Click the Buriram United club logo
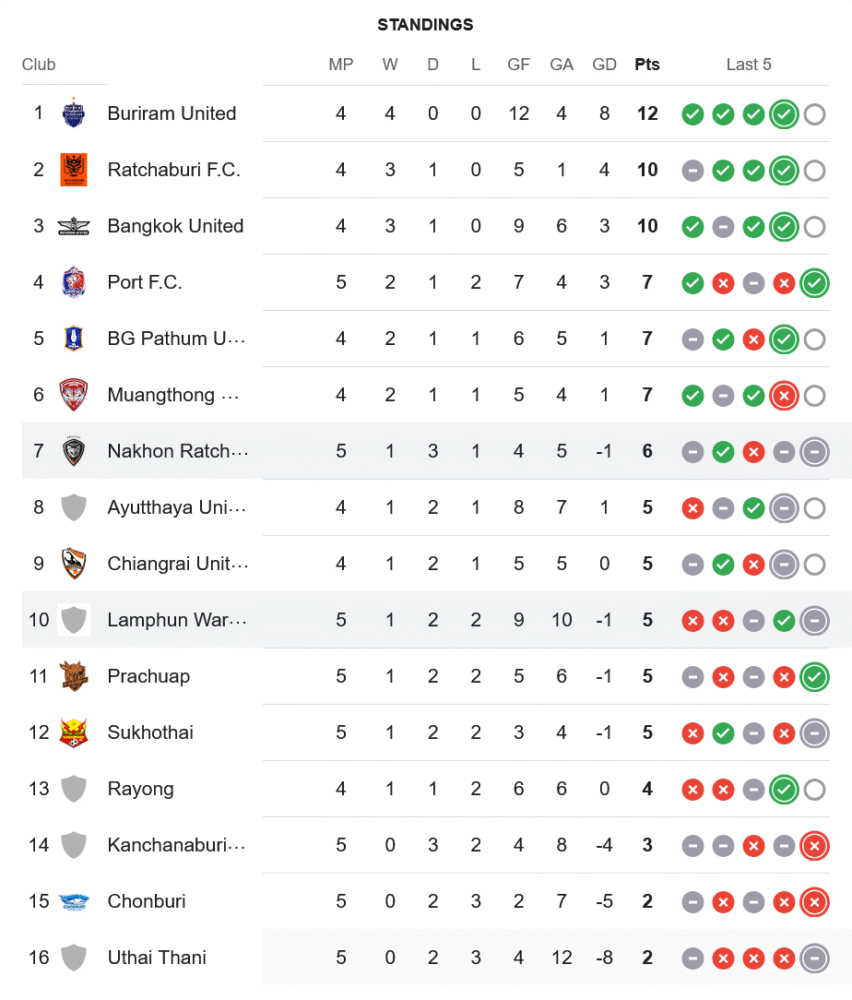 pos(74,113)
